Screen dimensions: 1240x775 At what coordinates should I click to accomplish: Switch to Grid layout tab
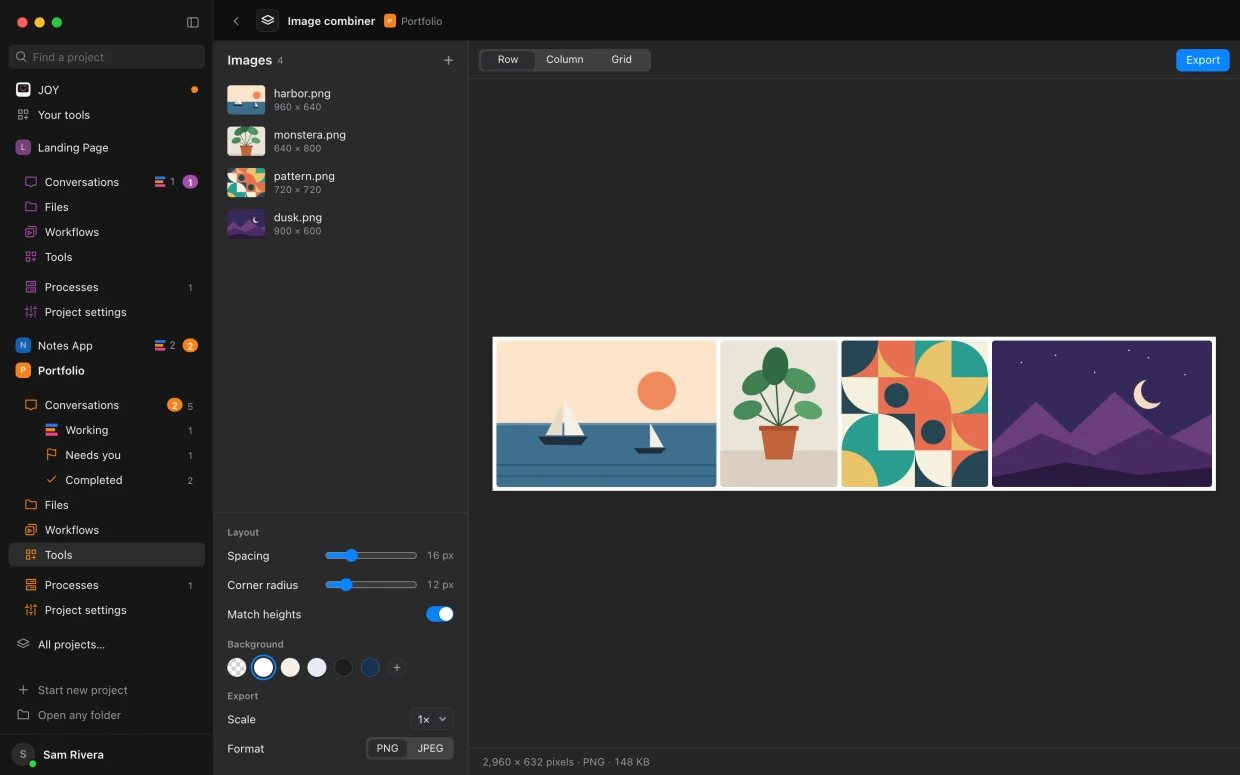(622, 60)
